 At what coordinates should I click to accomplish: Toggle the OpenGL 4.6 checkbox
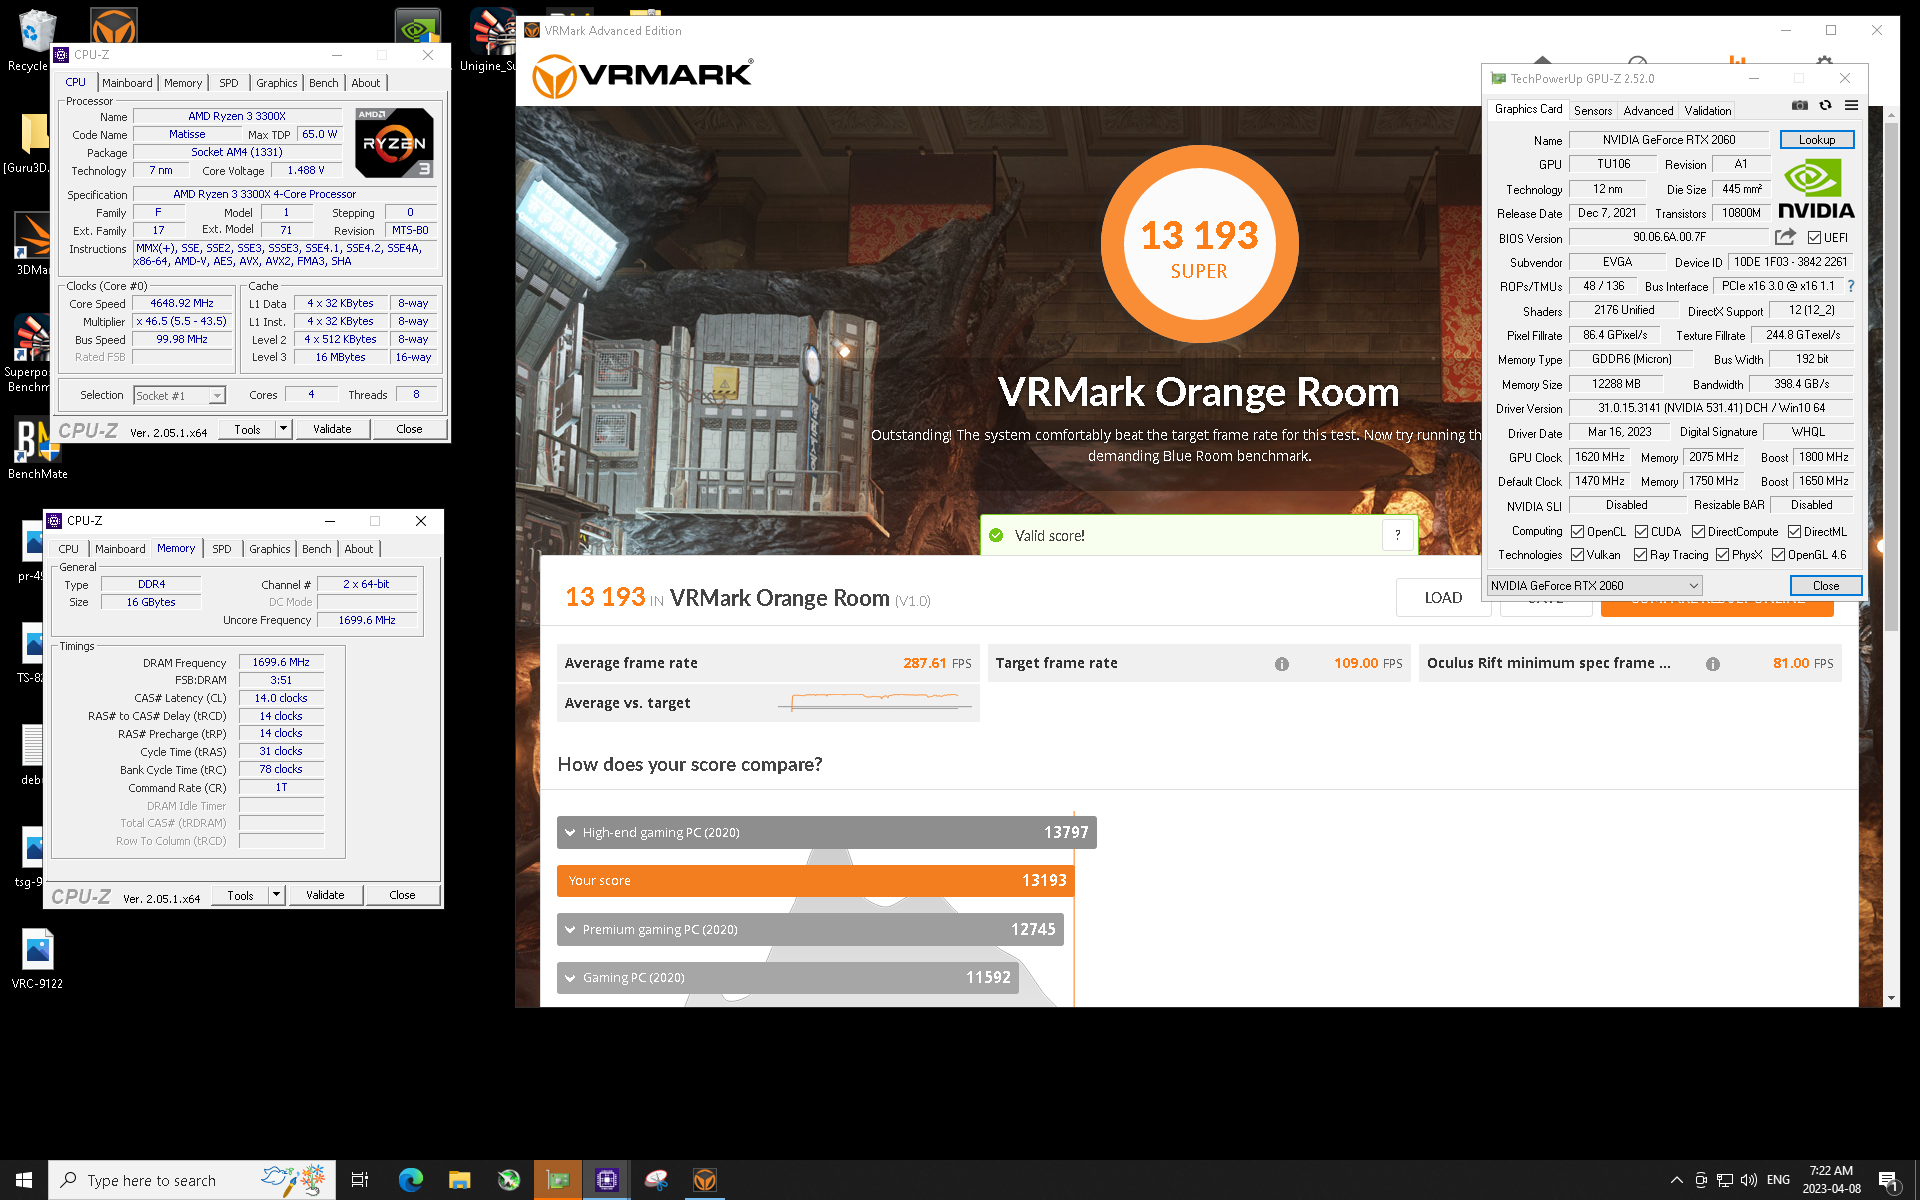[x=1778, y=555]
